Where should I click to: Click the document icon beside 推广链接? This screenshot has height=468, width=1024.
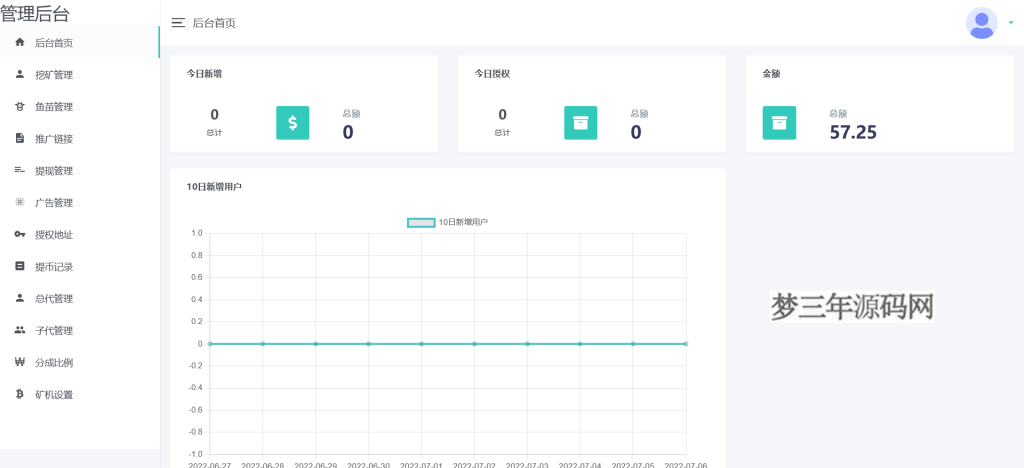coord(20,138)
